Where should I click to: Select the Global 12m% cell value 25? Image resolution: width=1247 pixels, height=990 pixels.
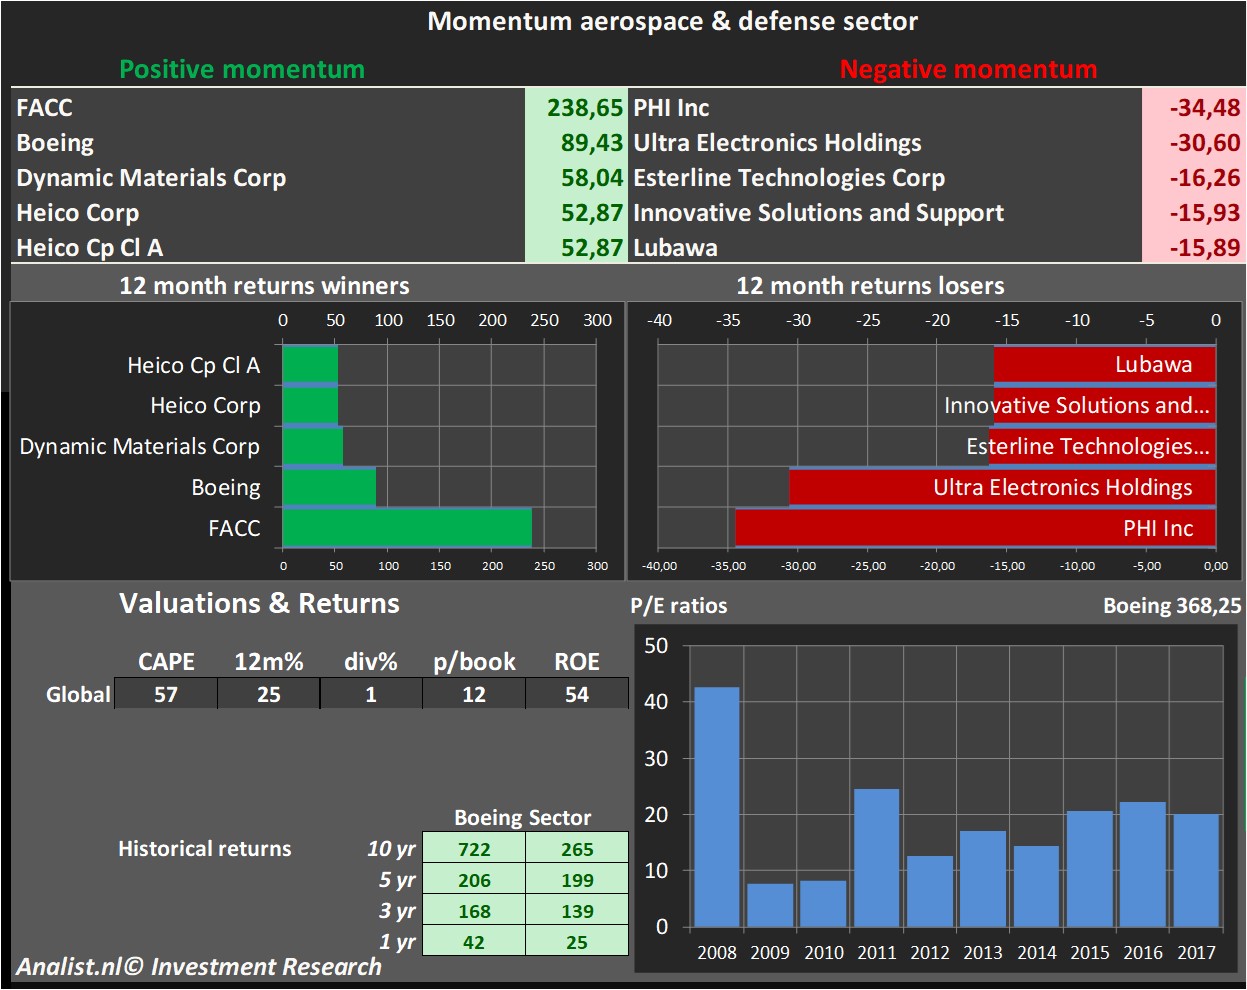point(269,694)
